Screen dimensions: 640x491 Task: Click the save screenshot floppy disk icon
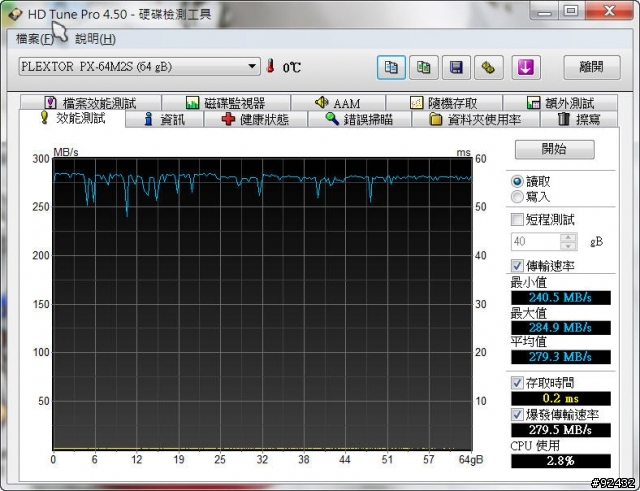click(x=456, y=67)
